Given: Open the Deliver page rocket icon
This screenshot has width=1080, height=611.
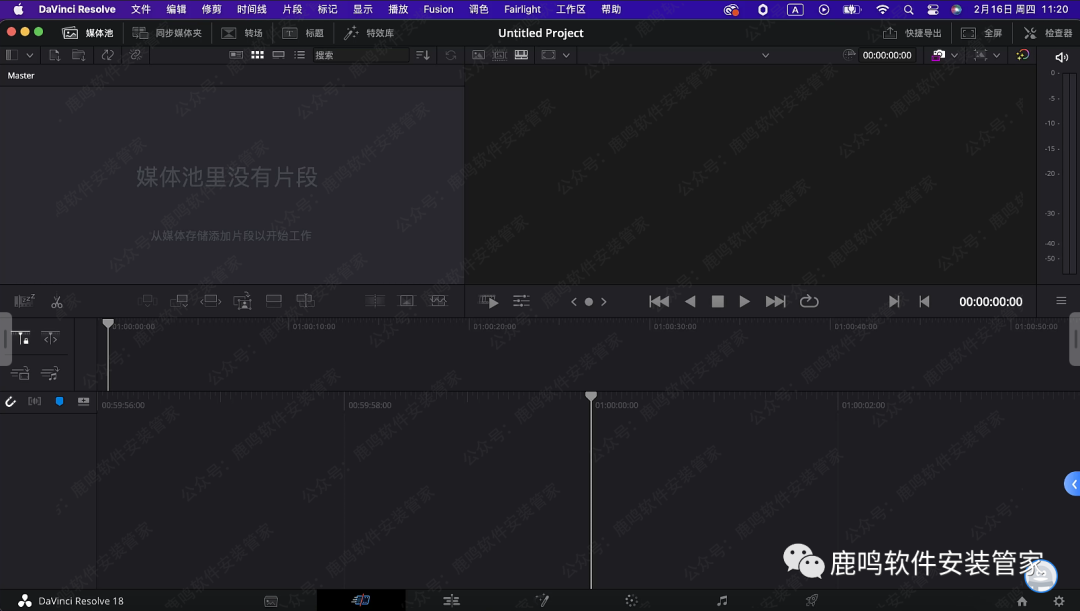Looking at the screenshot, I should pyautogui.click(x=811, y=600).
